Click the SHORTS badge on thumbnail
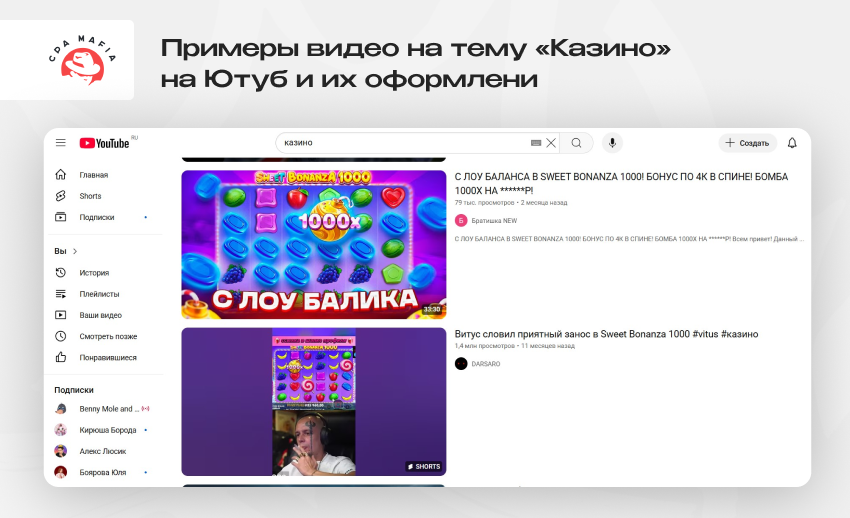 tap(424, 467)
